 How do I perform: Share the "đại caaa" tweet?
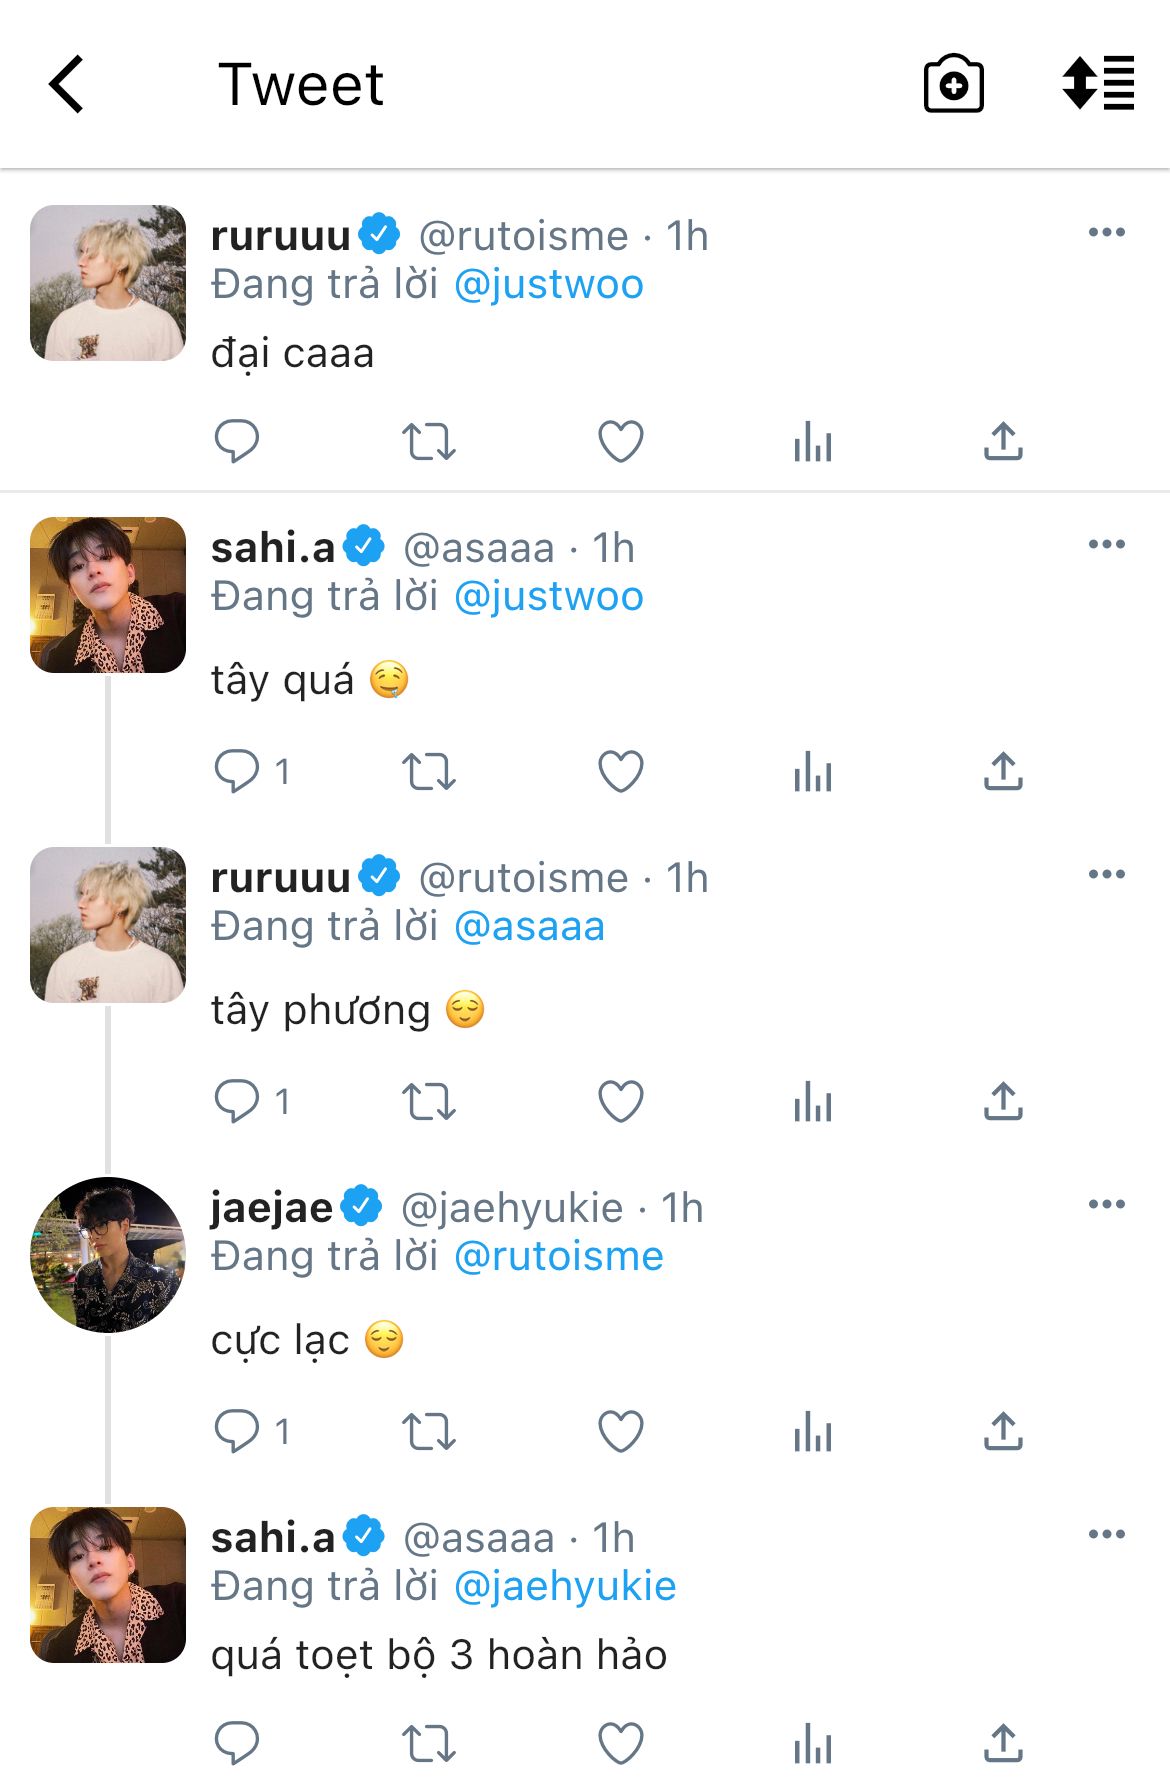[x=1003, y=441]
